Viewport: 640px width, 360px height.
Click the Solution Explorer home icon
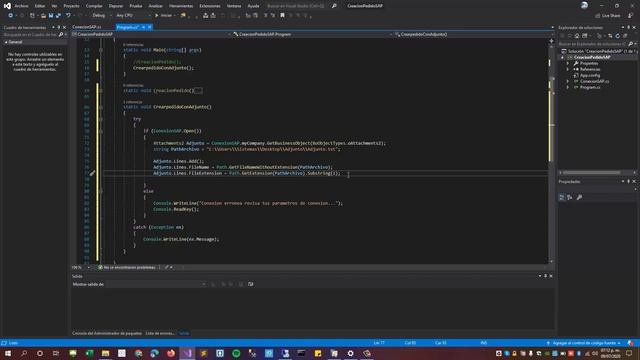(577, 36)
